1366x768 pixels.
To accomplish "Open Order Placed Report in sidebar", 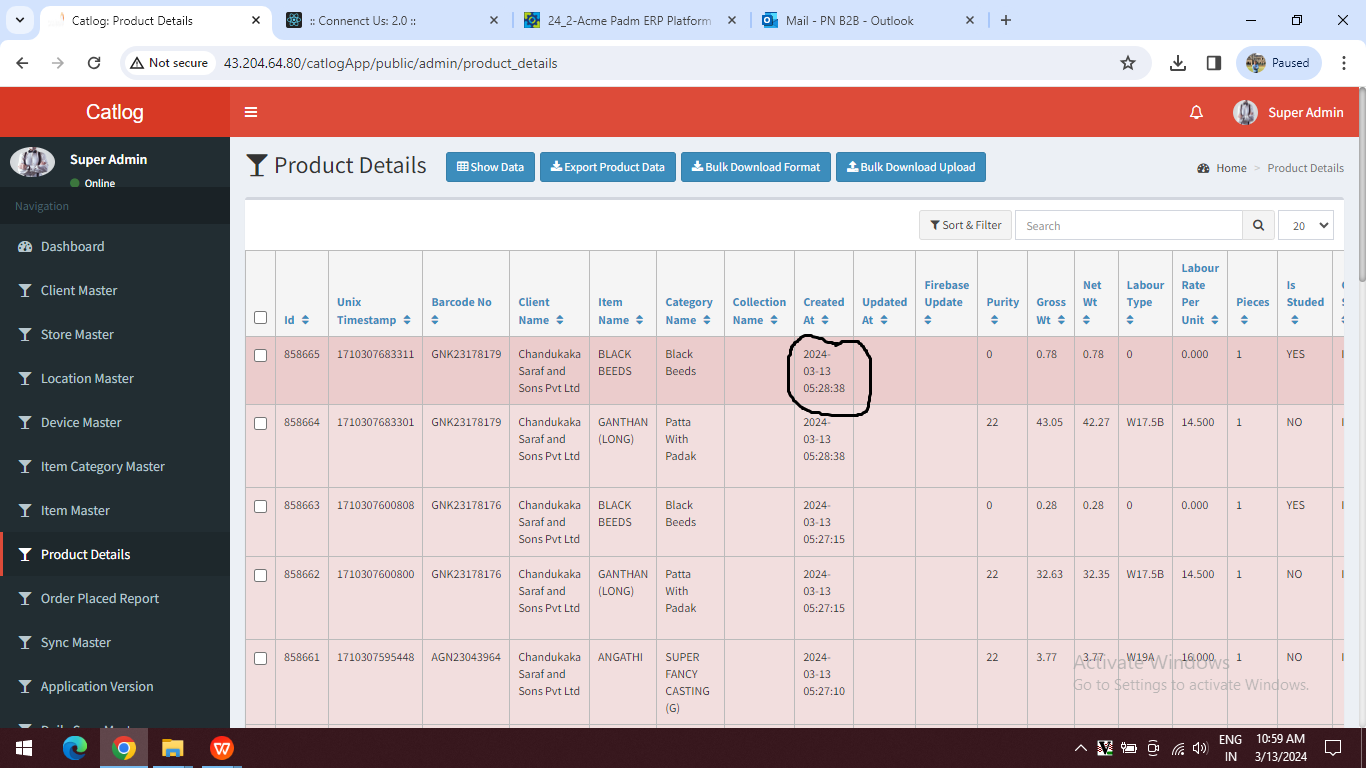I will point(115,598).
